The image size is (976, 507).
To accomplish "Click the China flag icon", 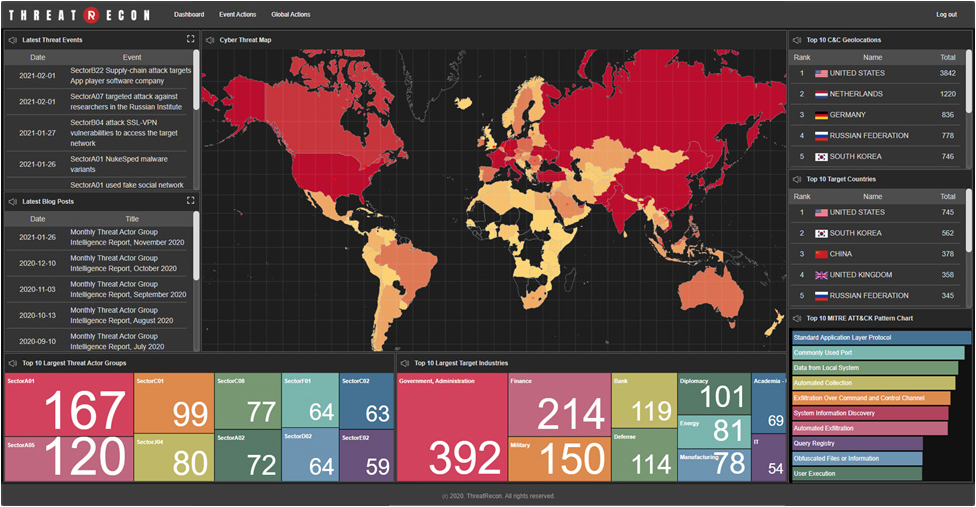I will (822, 254).
